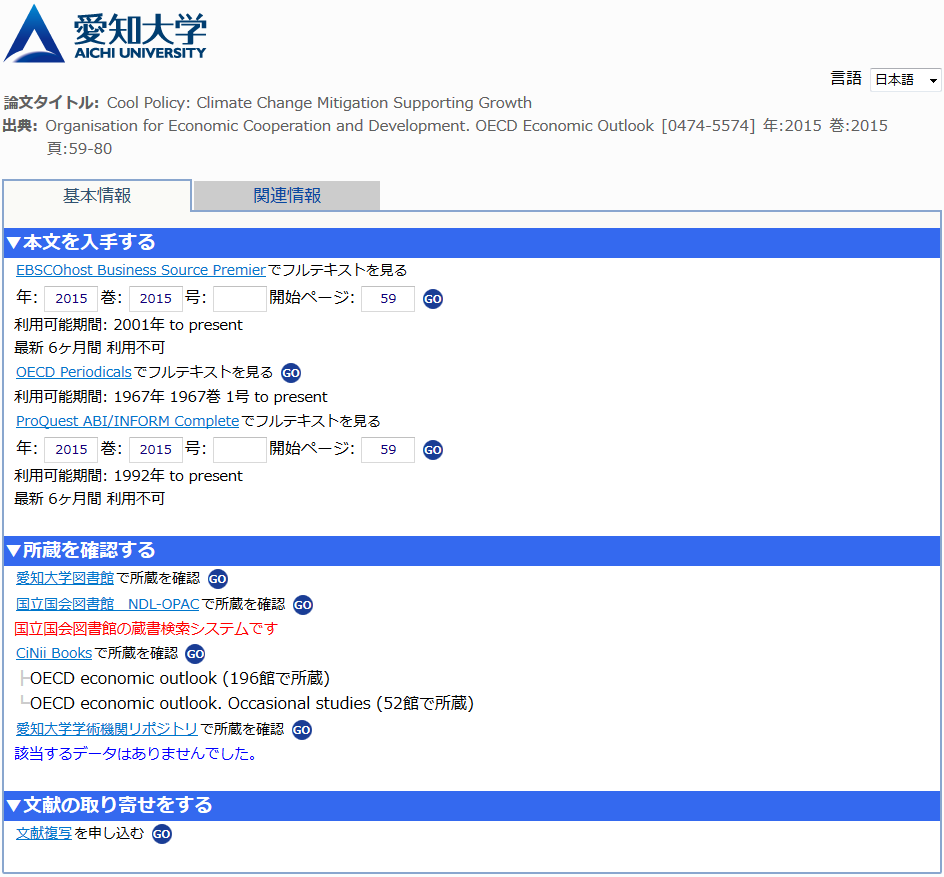Open the OECD Periodicals link
The image size is (944, 877).
tap(73, 373)
